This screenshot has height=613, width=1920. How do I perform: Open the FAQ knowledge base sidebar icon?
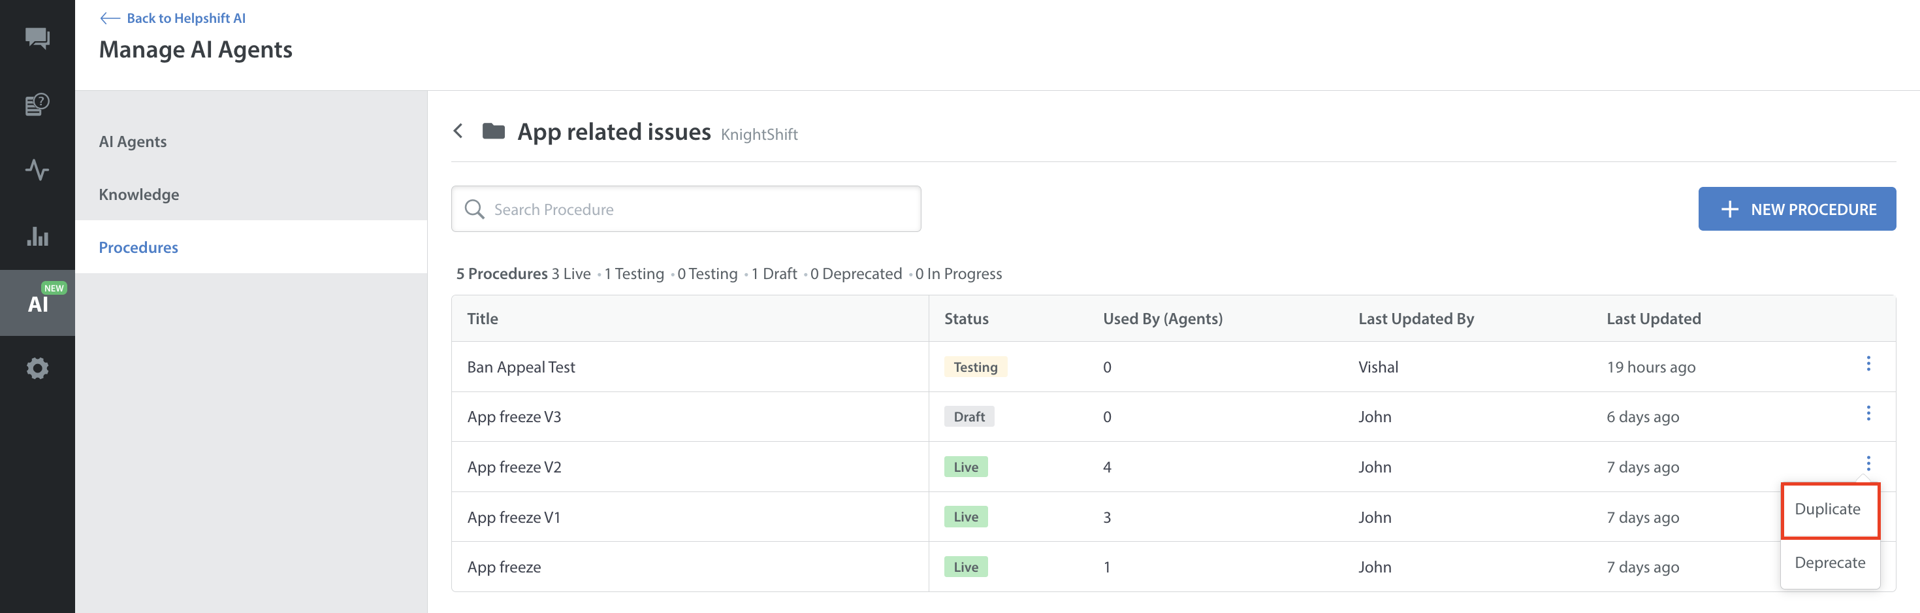(x=37, y=104)
